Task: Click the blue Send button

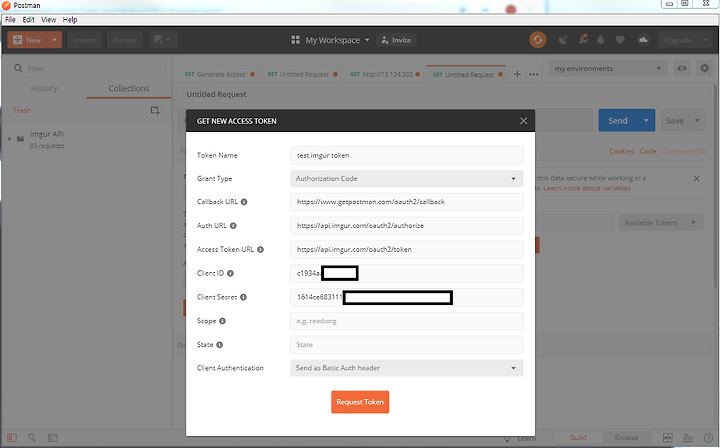Action: click(618, 120)
